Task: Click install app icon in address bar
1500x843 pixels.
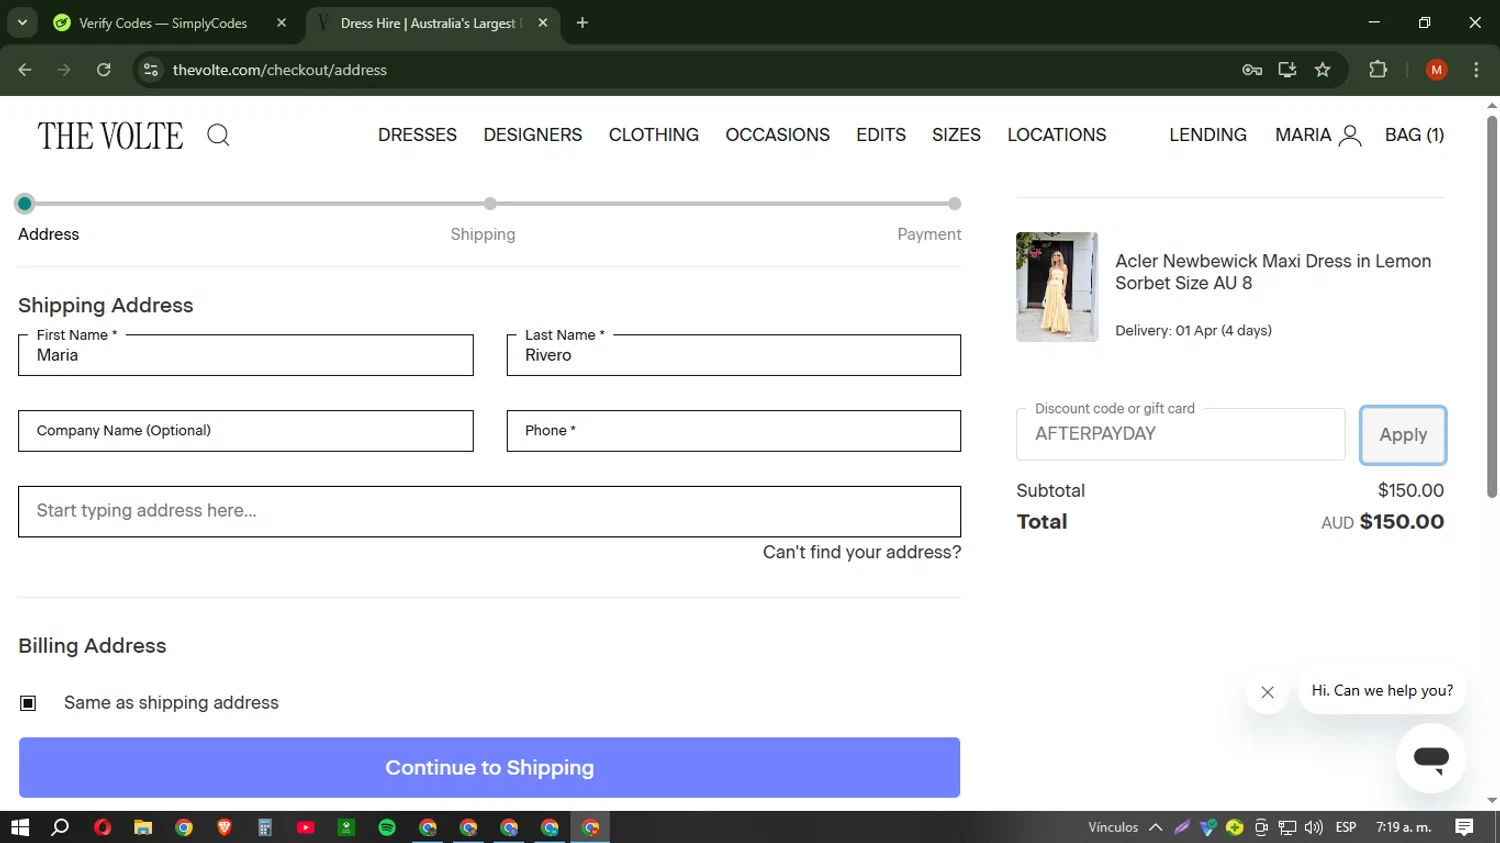Action: 1287,70
